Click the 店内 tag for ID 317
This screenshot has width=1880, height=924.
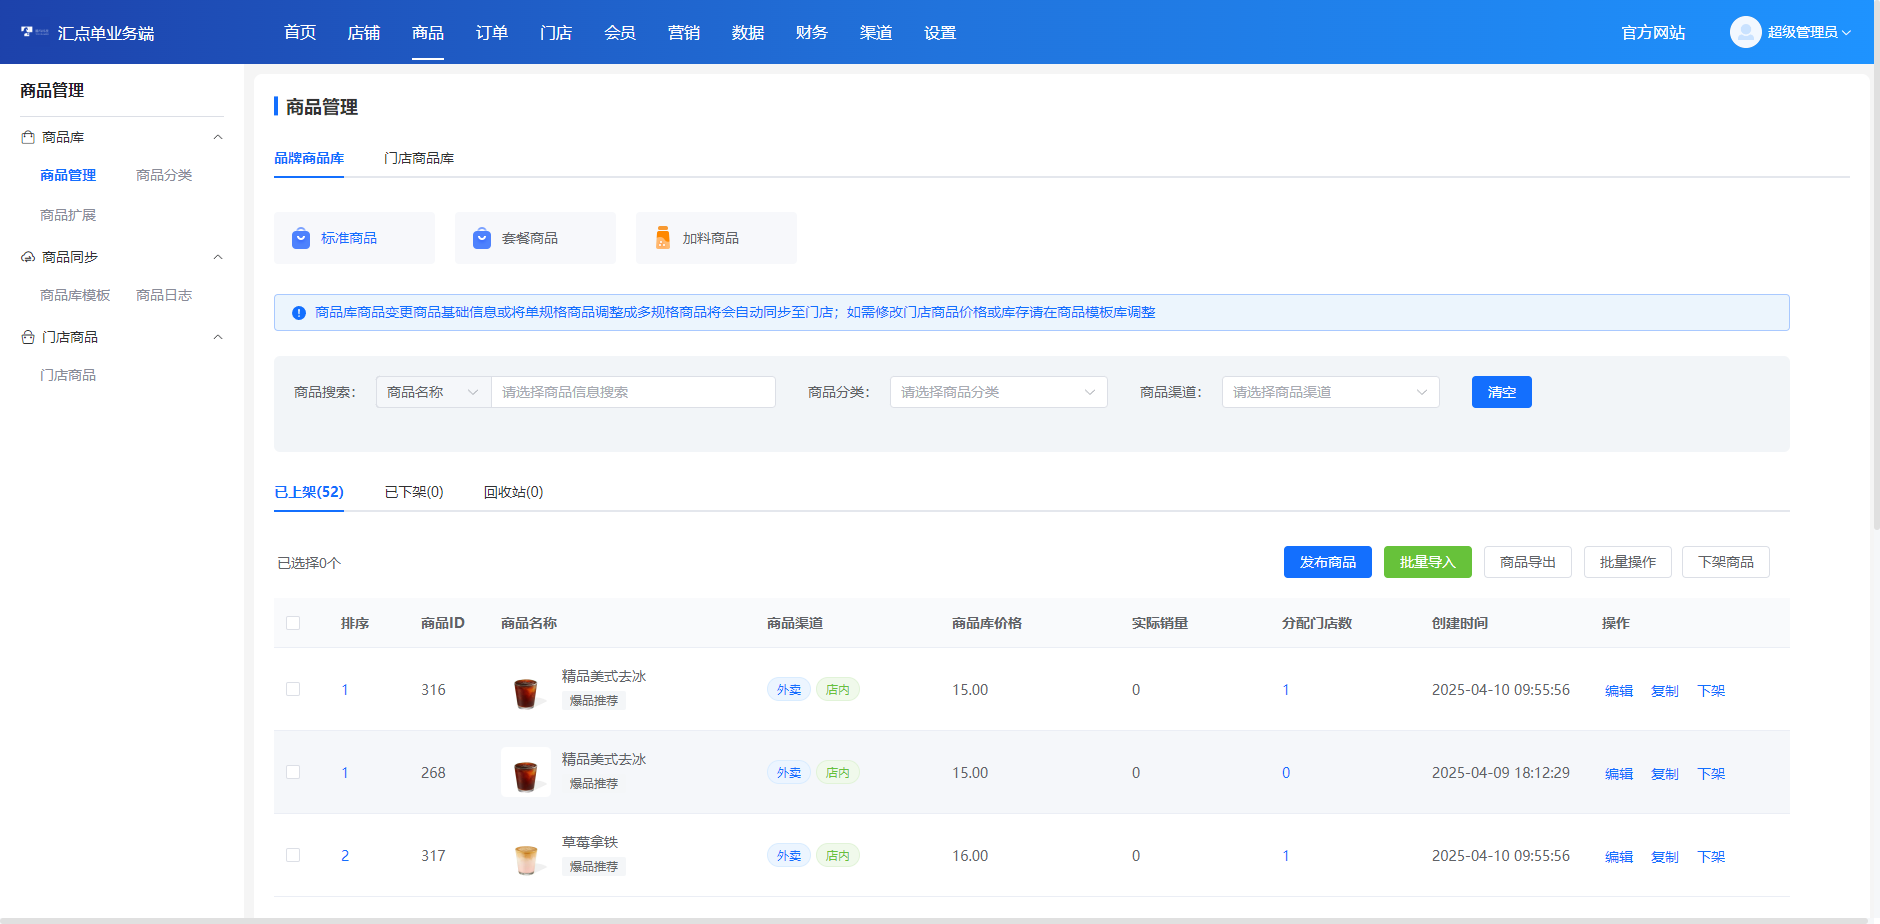click(x=838, y=855)
